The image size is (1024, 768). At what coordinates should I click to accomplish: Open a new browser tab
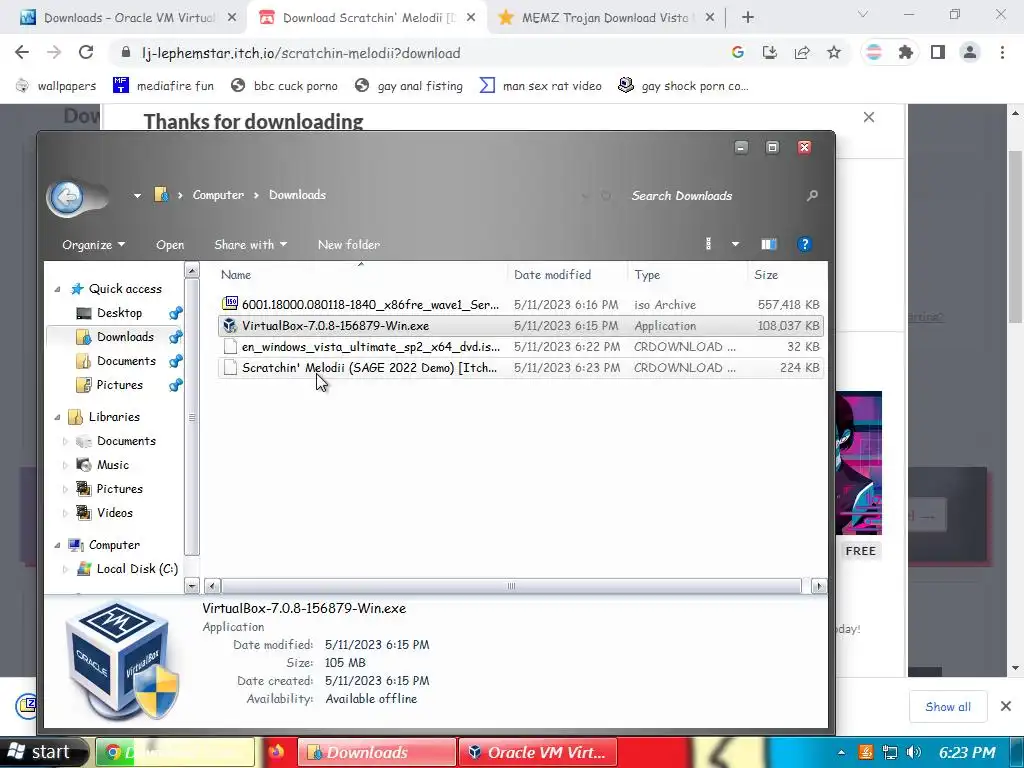click(748, 18)
